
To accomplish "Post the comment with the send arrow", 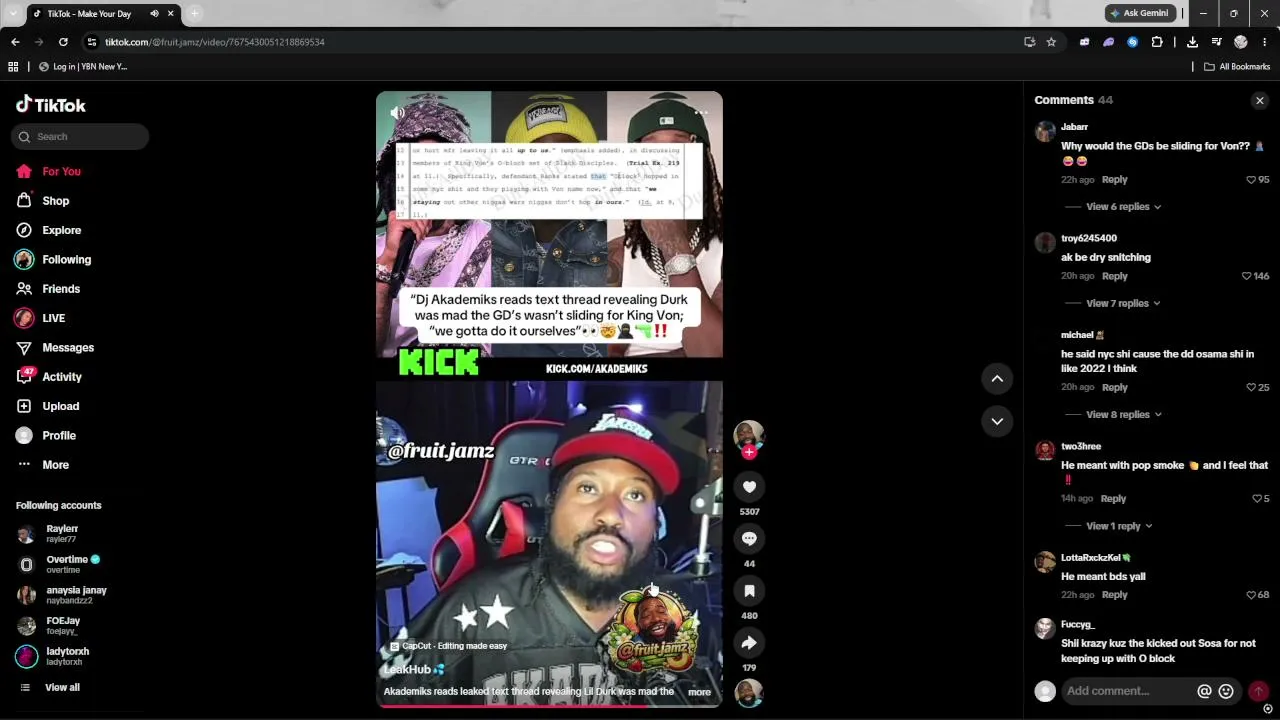I will click(1258, 691).
